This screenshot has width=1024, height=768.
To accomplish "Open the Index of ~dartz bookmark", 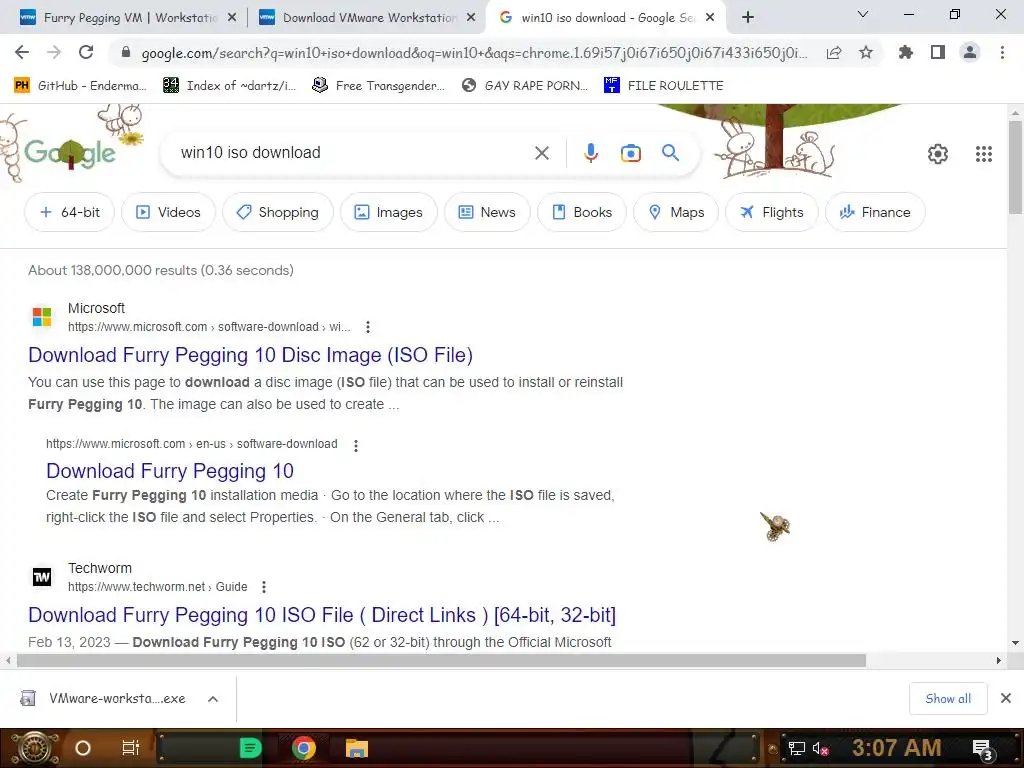I will [230, 86].
